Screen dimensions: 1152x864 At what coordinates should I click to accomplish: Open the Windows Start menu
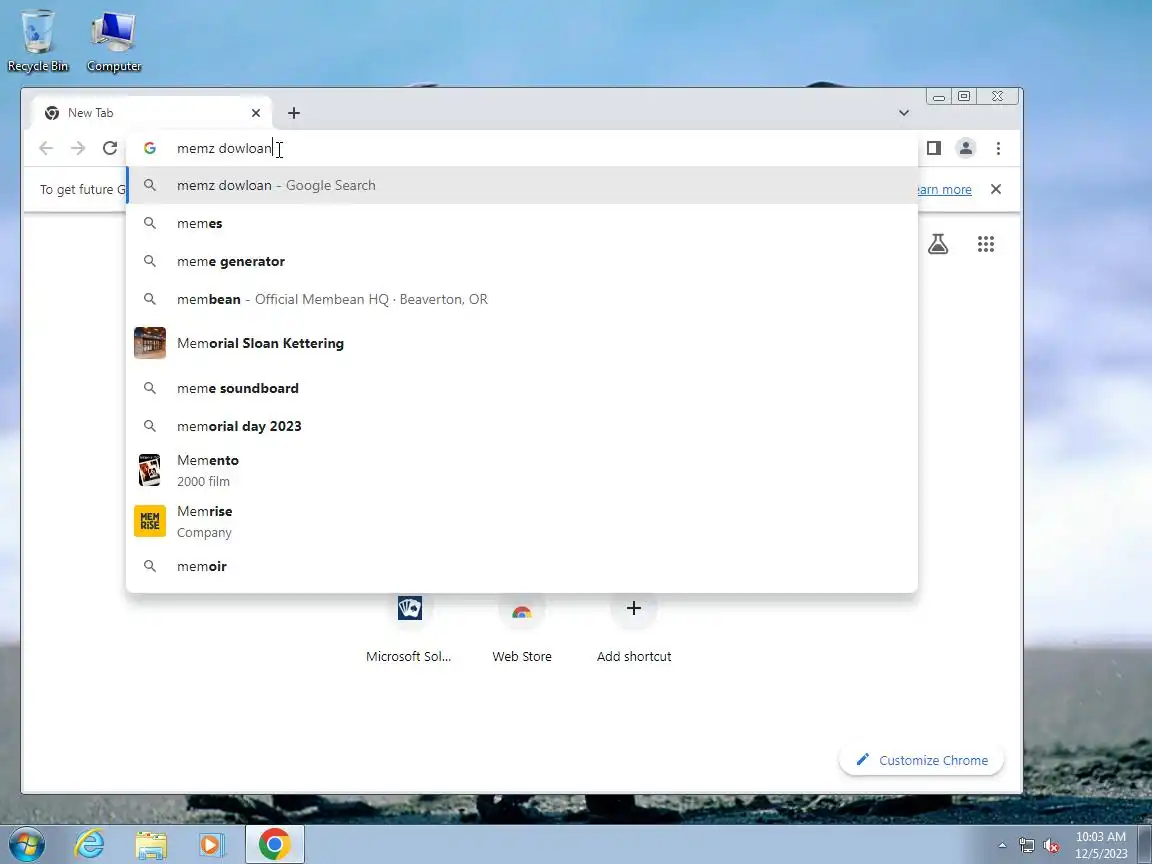[26, 844]
